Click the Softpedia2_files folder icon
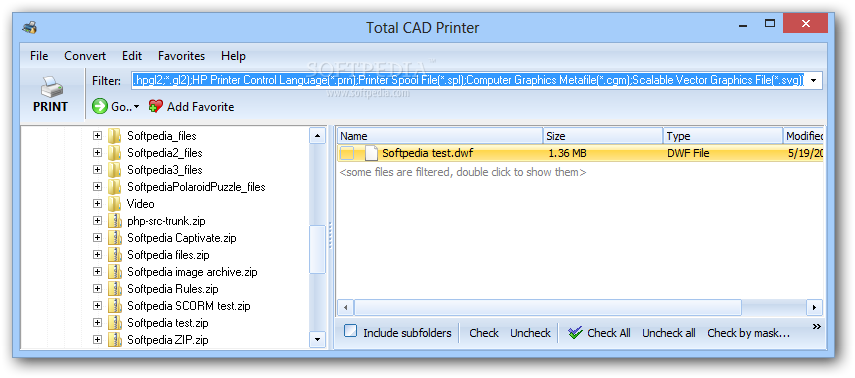The height and width of the screenshot is (378, 855). tap(114, 153)
